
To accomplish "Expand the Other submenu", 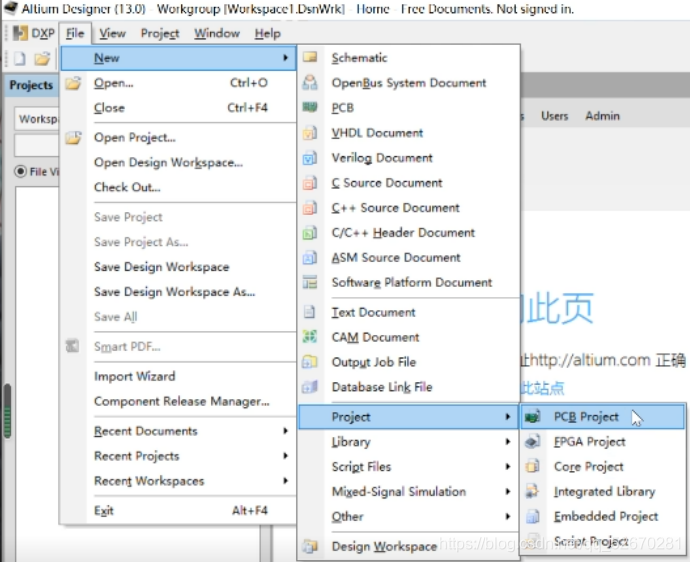I will [x=408, y=517].
